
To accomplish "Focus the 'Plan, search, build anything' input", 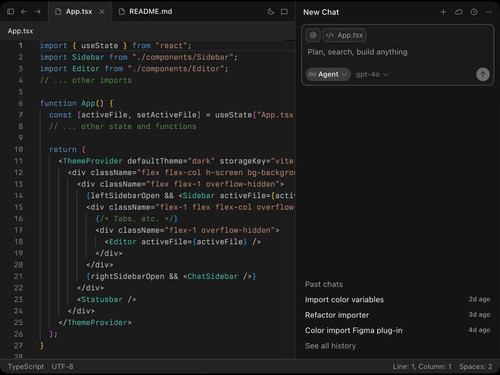I will tap(357, 52).
